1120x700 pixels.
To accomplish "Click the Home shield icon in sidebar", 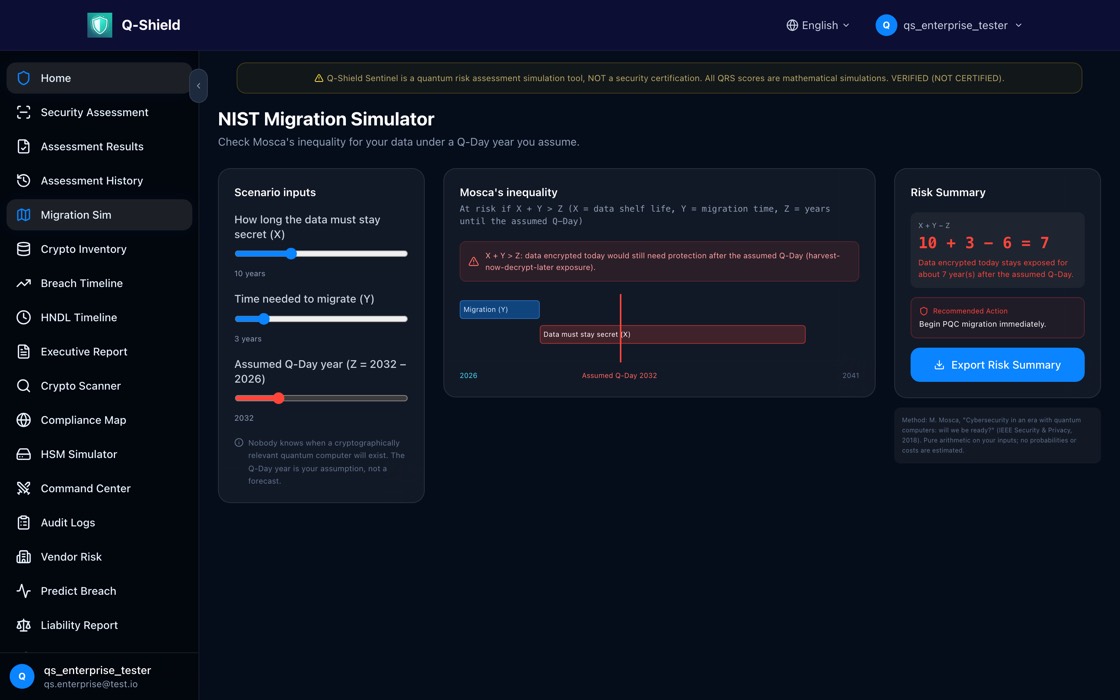I will pyautogui.click(x=24, y=78).
